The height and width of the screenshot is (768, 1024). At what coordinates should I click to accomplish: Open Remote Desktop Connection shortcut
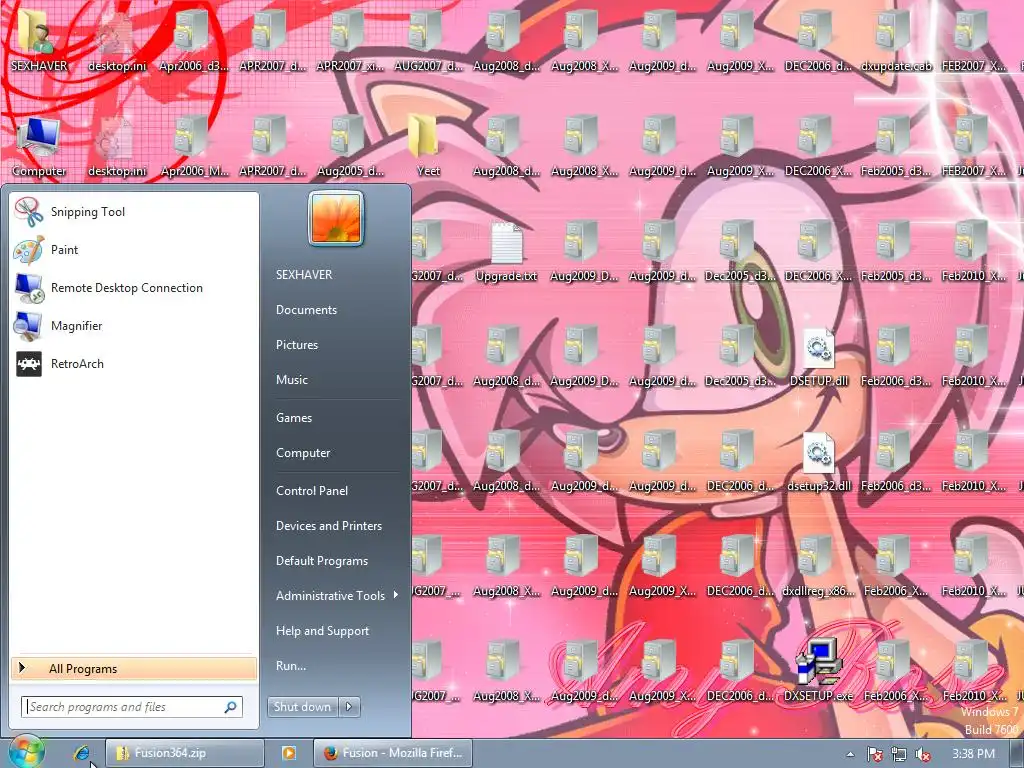pyautogui.click(x=134, y=287)
